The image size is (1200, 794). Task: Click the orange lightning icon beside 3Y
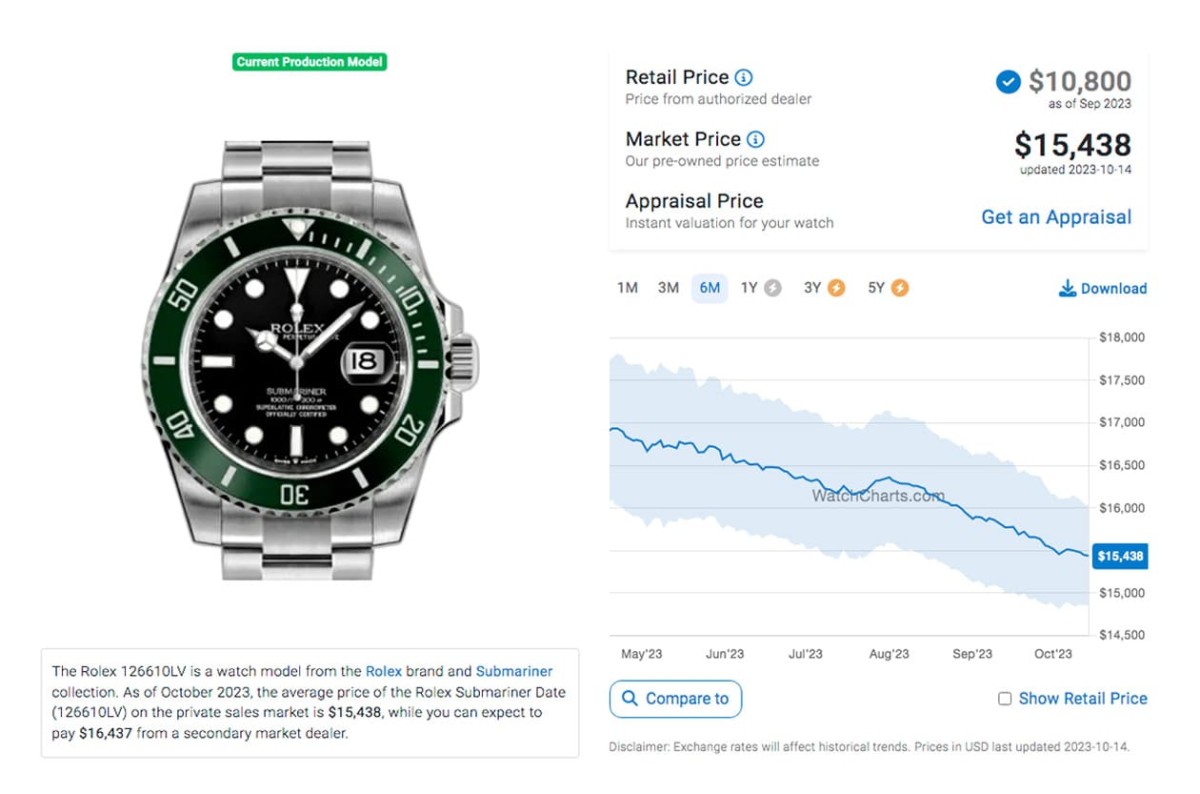[836, 288]
